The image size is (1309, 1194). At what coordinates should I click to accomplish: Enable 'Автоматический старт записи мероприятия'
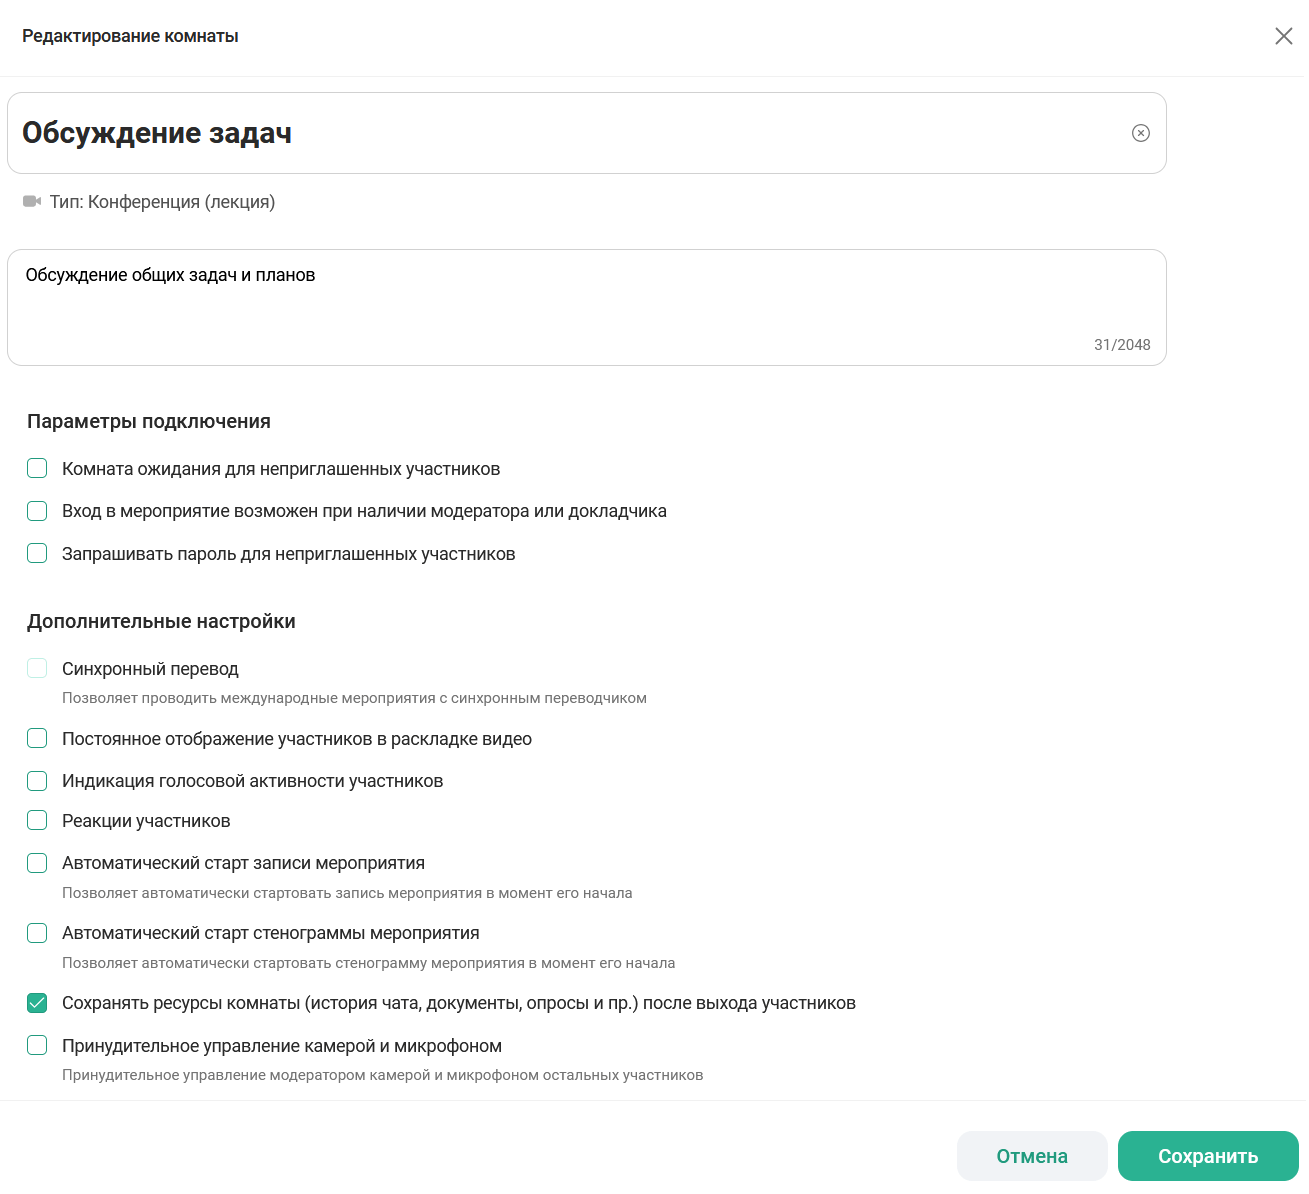(37, 862)
